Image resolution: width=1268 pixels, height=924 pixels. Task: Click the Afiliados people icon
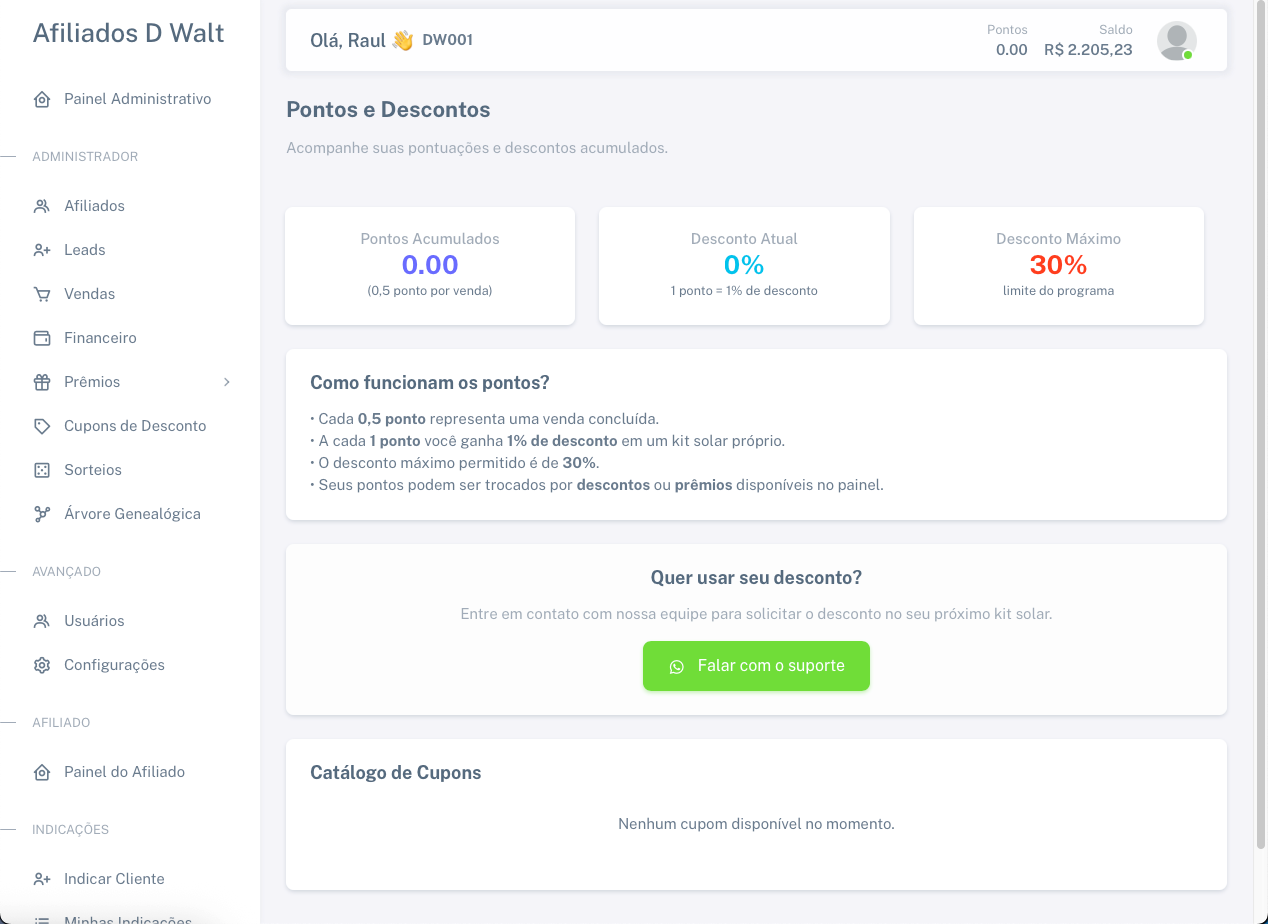42,206
